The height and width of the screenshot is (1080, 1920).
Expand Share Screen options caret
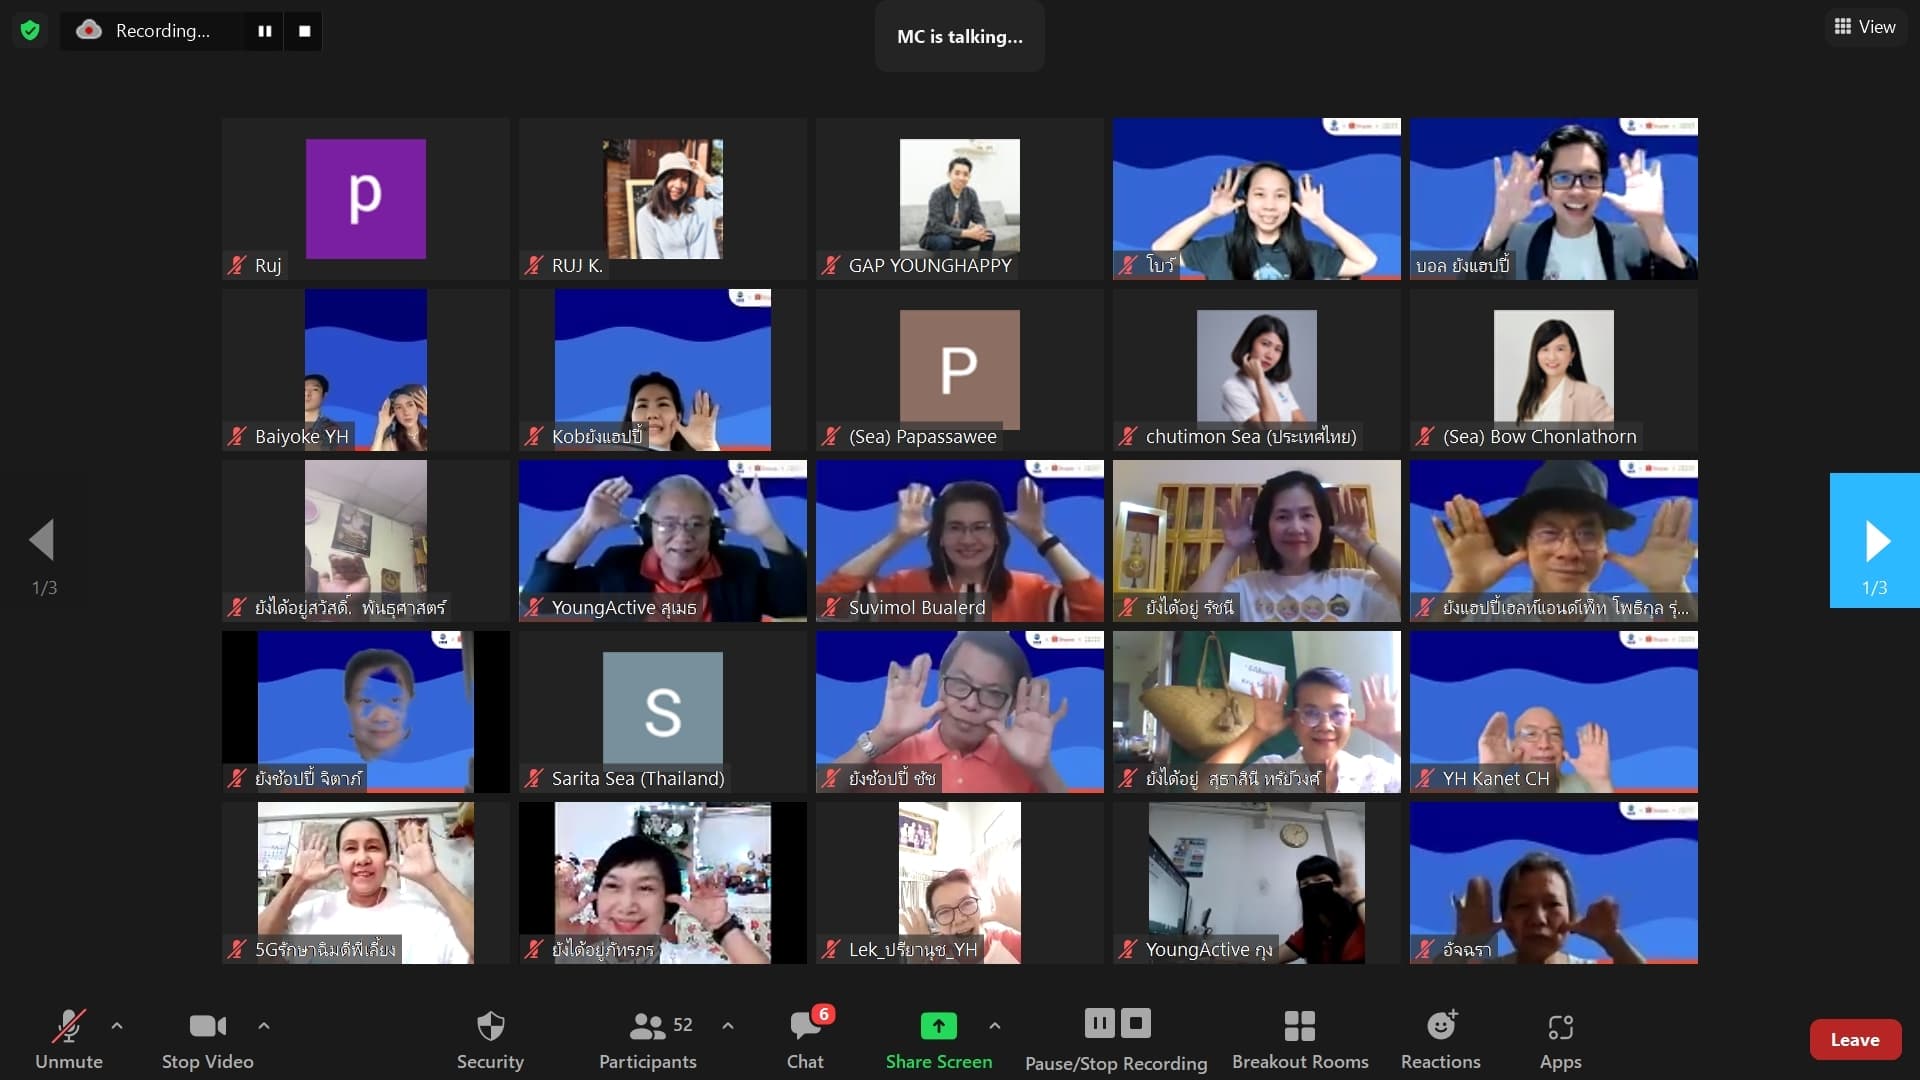995,1025
